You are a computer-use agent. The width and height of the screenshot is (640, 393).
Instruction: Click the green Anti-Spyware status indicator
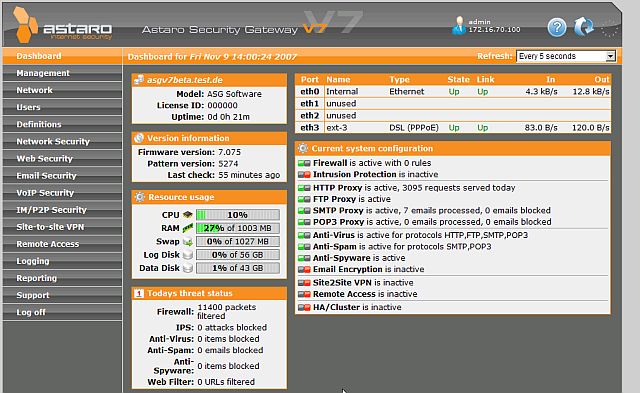click(304, 258)
